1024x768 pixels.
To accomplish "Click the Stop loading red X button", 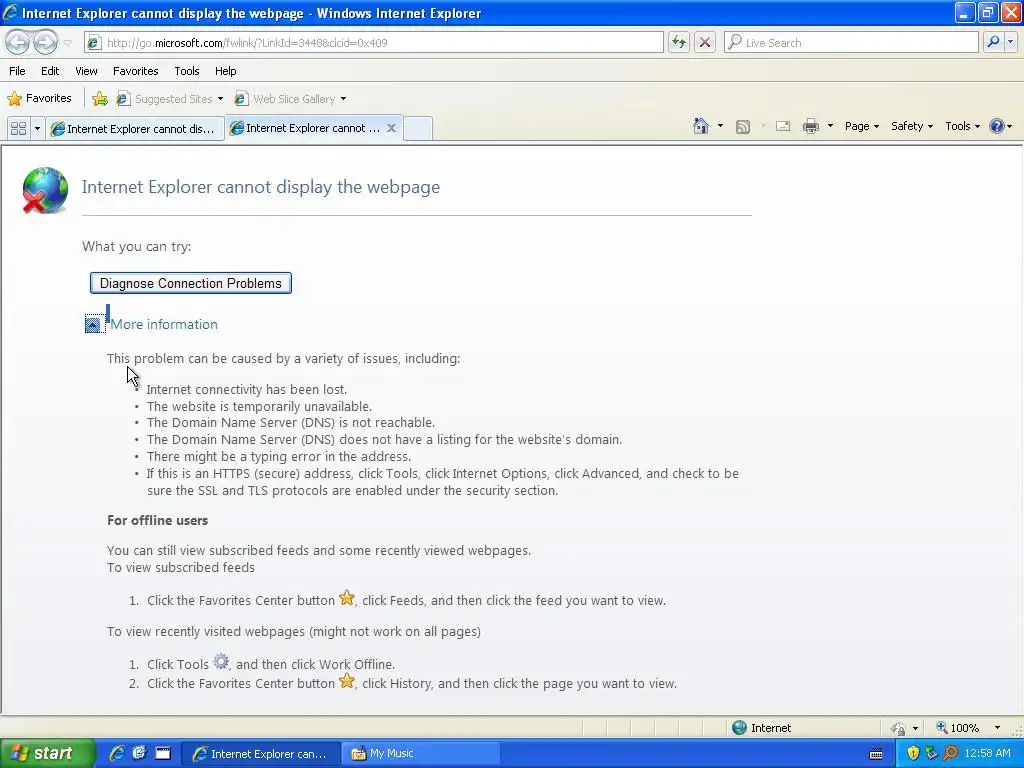I will [705, 42].
